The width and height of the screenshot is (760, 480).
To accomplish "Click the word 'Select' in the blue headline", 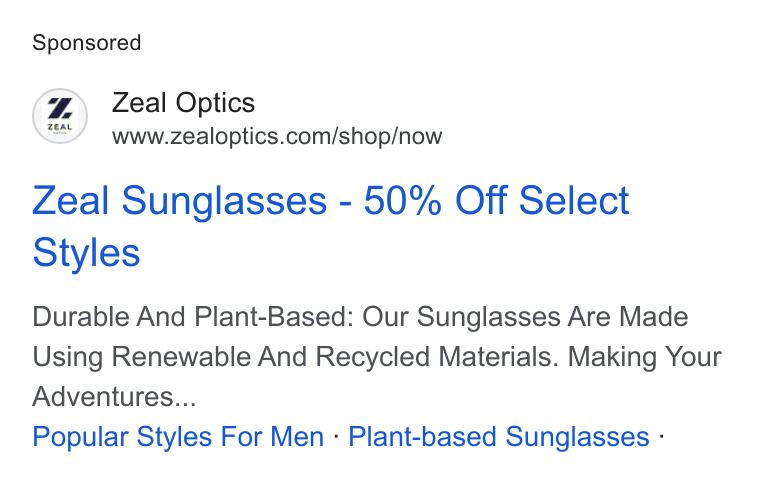I will click(574, 200).
